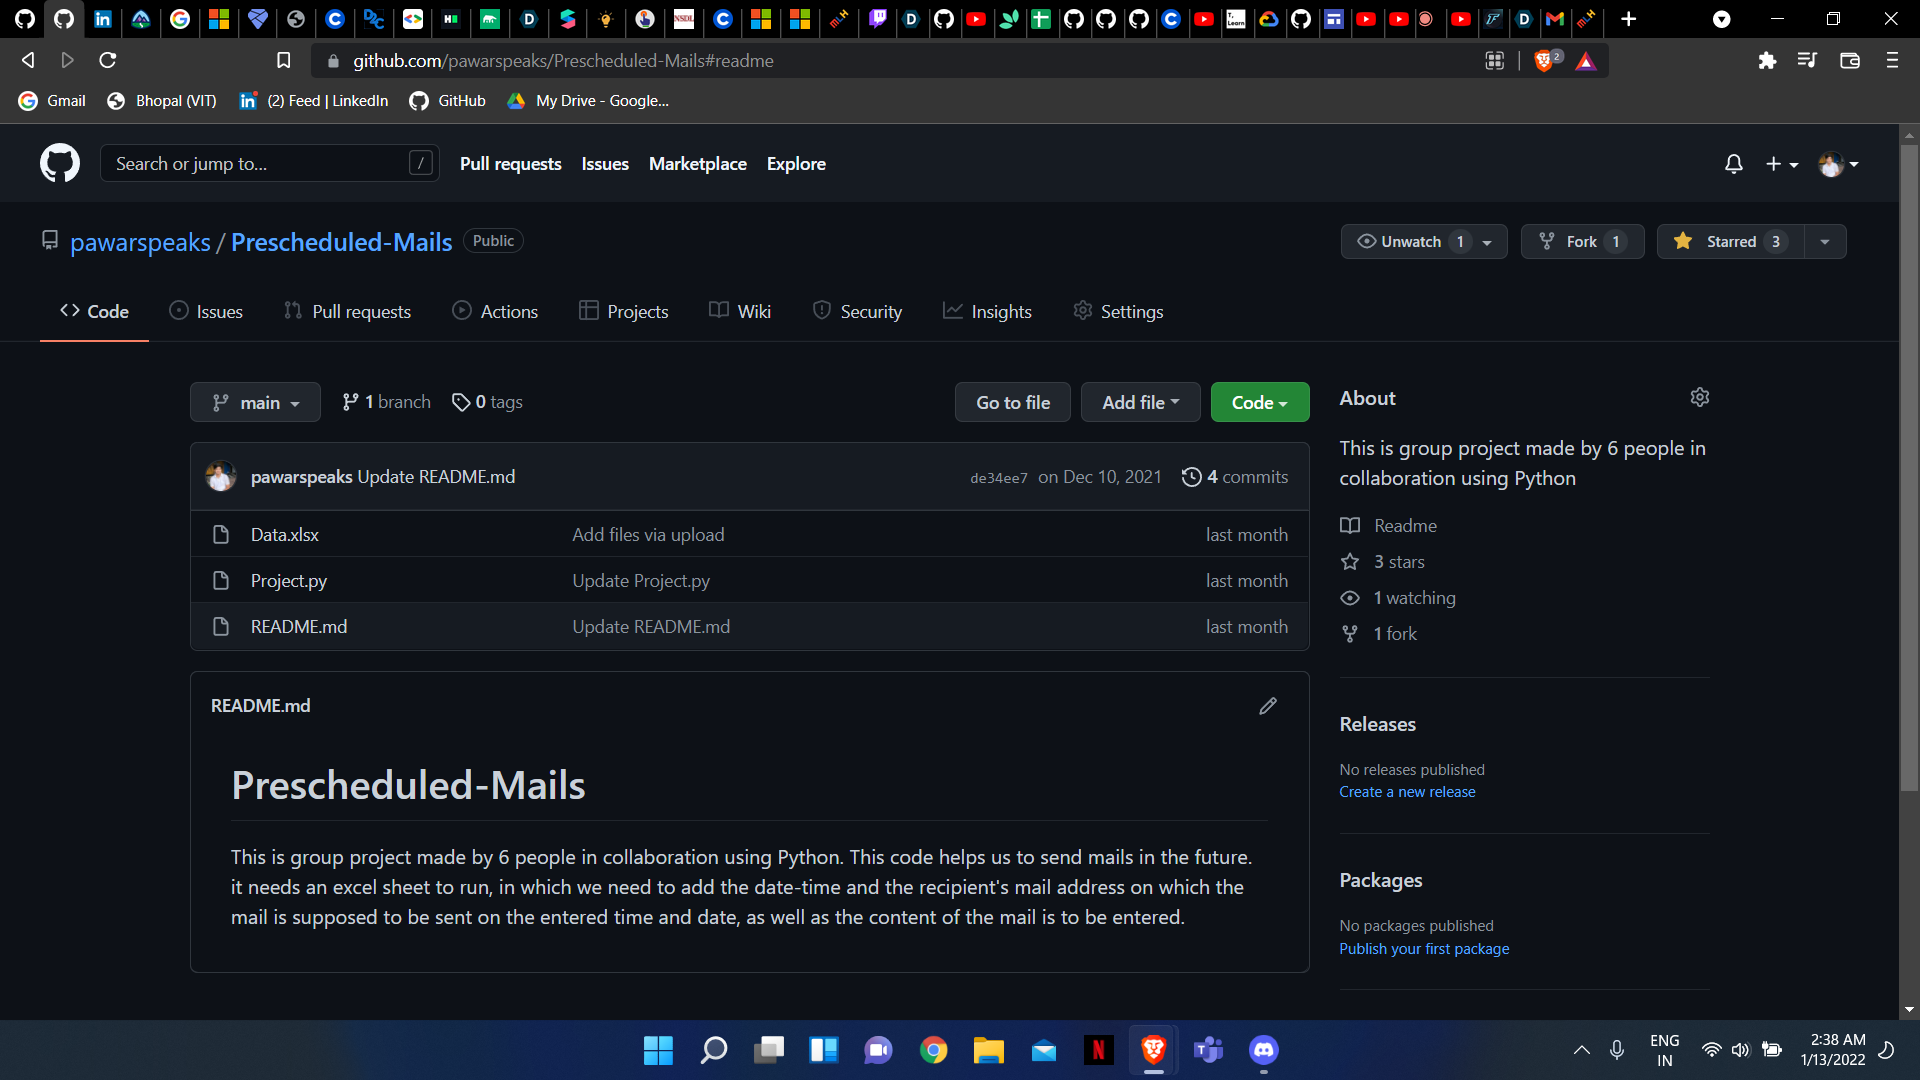The height and width of the screenshot is (1080, 1920).
Task: Click the Create a new release link
Action: coord(1407,791)
